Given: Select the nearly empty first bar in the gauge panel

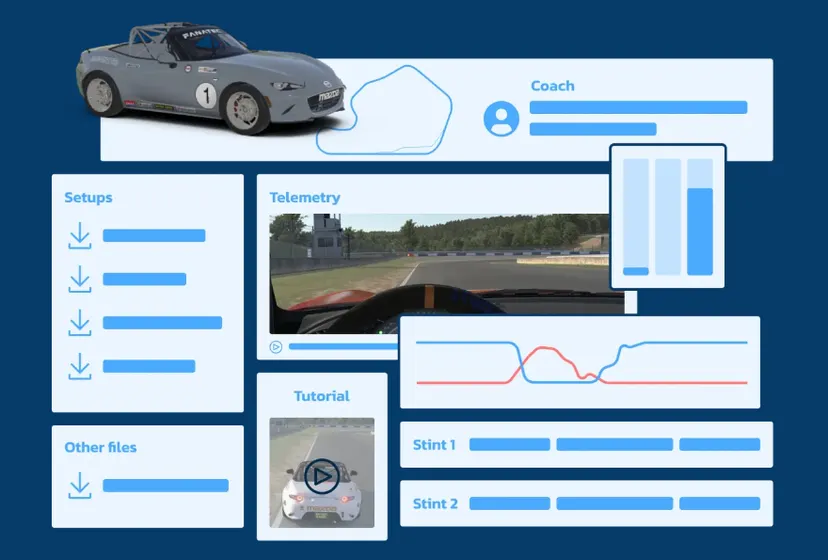Looking at the screenshot, I should pyautogui.click(x=636, y=271).
